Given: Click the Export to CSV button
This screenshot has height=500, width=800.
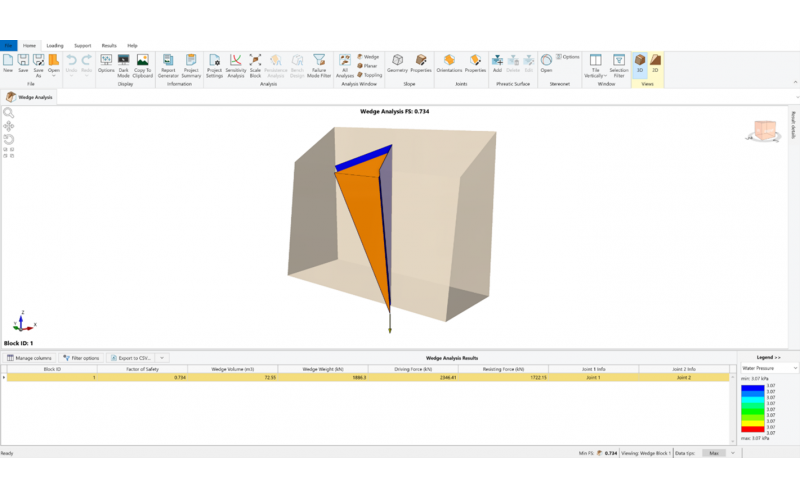Looking at the screenshot, I should coord(132,357).
